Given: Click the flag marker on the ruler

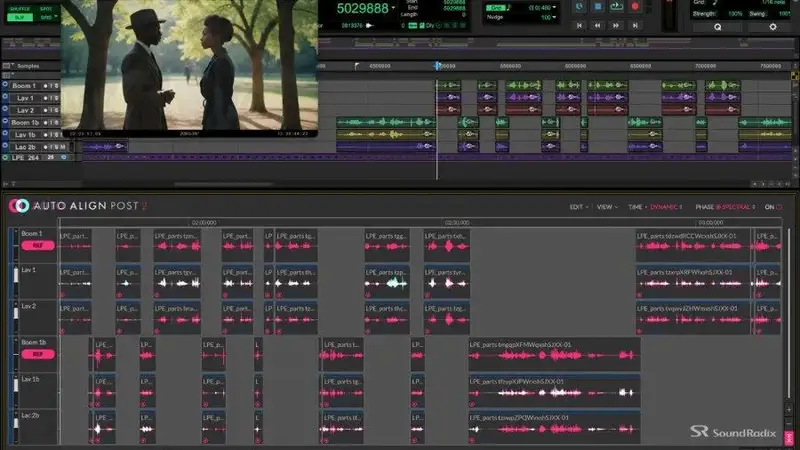Looking at the screenshot, I should [357, 66].
